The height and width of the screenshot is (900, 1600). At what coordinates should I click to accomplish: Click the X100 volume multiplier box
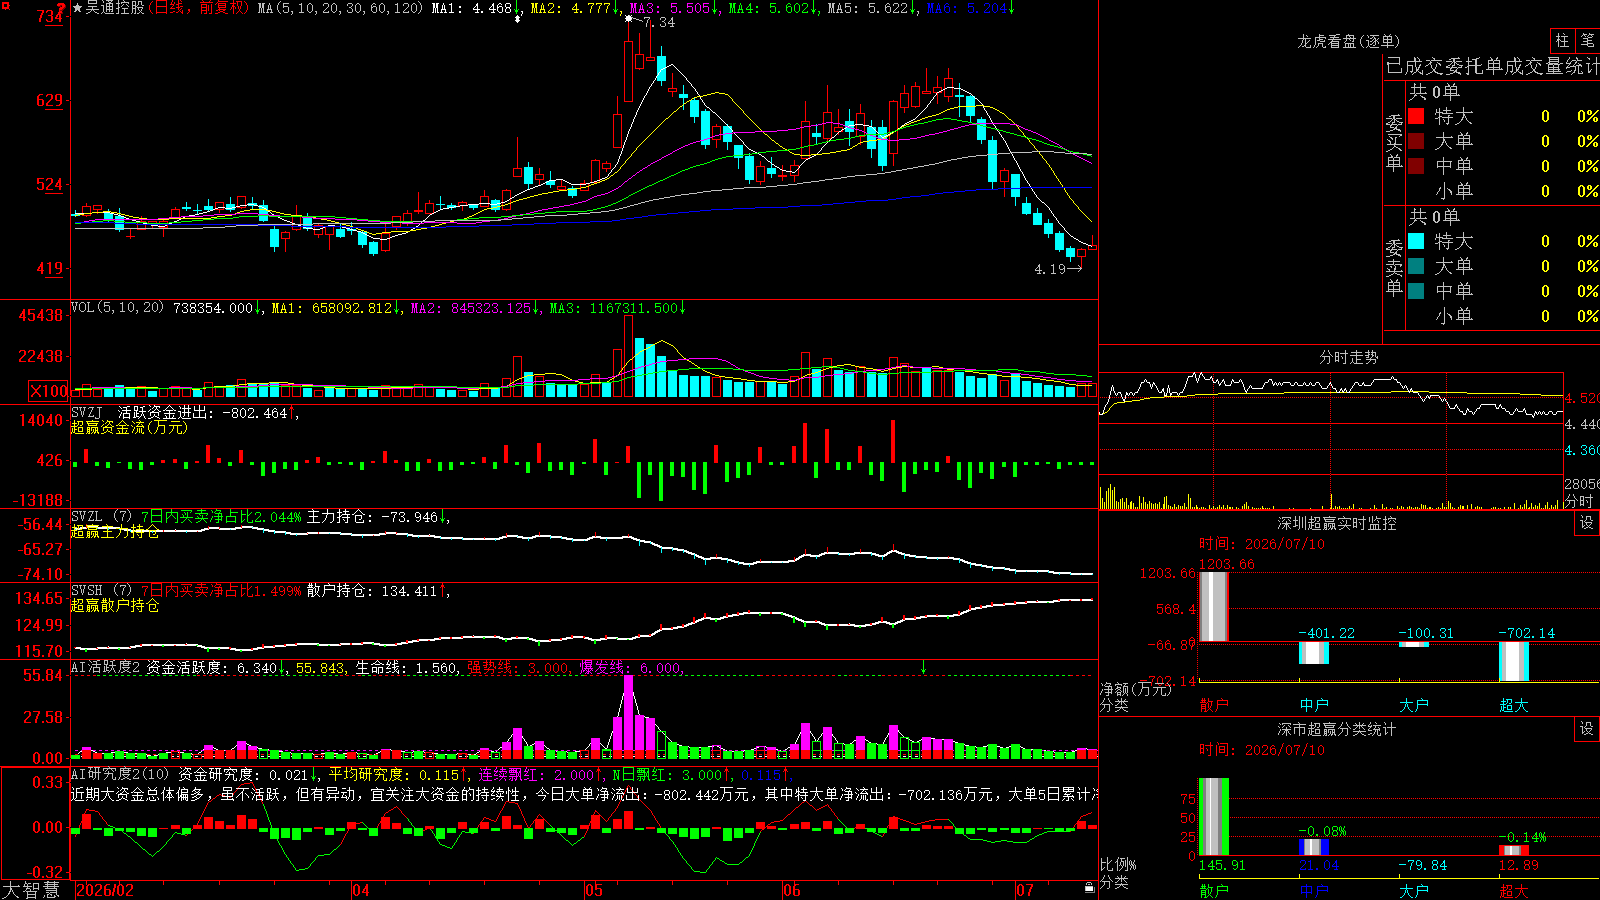point(49,391)
